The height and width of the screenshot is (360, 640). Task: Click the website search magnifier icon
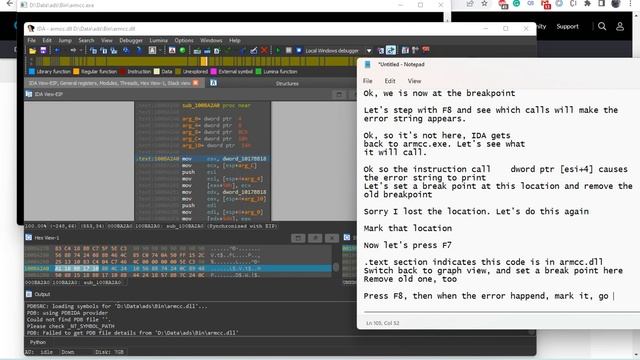tap(602, 27)
